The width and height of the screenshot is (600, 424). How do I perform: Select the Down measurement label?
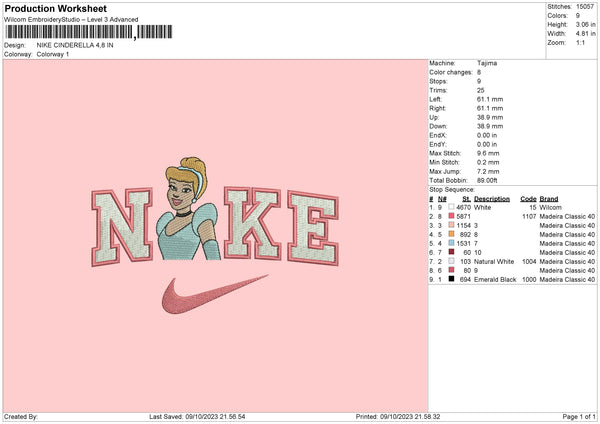tap(438, 126)
